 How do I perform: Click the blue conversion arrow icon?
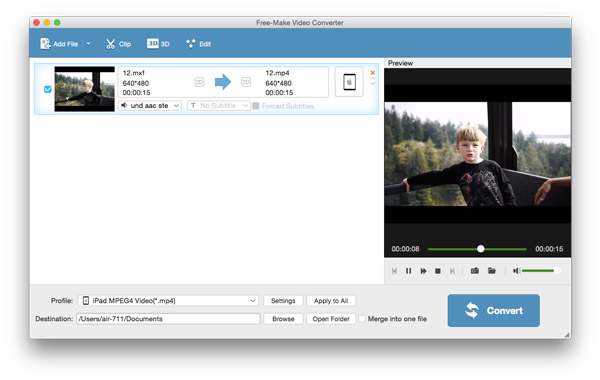coord(223,82)
